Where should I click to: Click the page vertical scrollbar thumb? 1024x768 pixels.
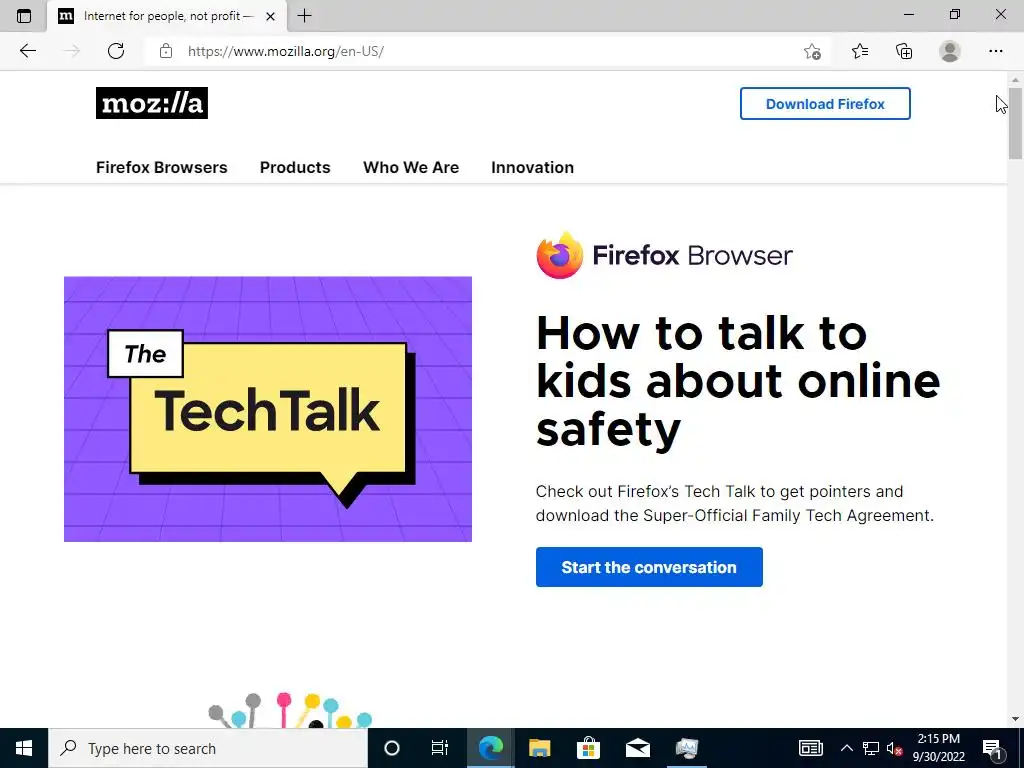tap(1015, 123)
